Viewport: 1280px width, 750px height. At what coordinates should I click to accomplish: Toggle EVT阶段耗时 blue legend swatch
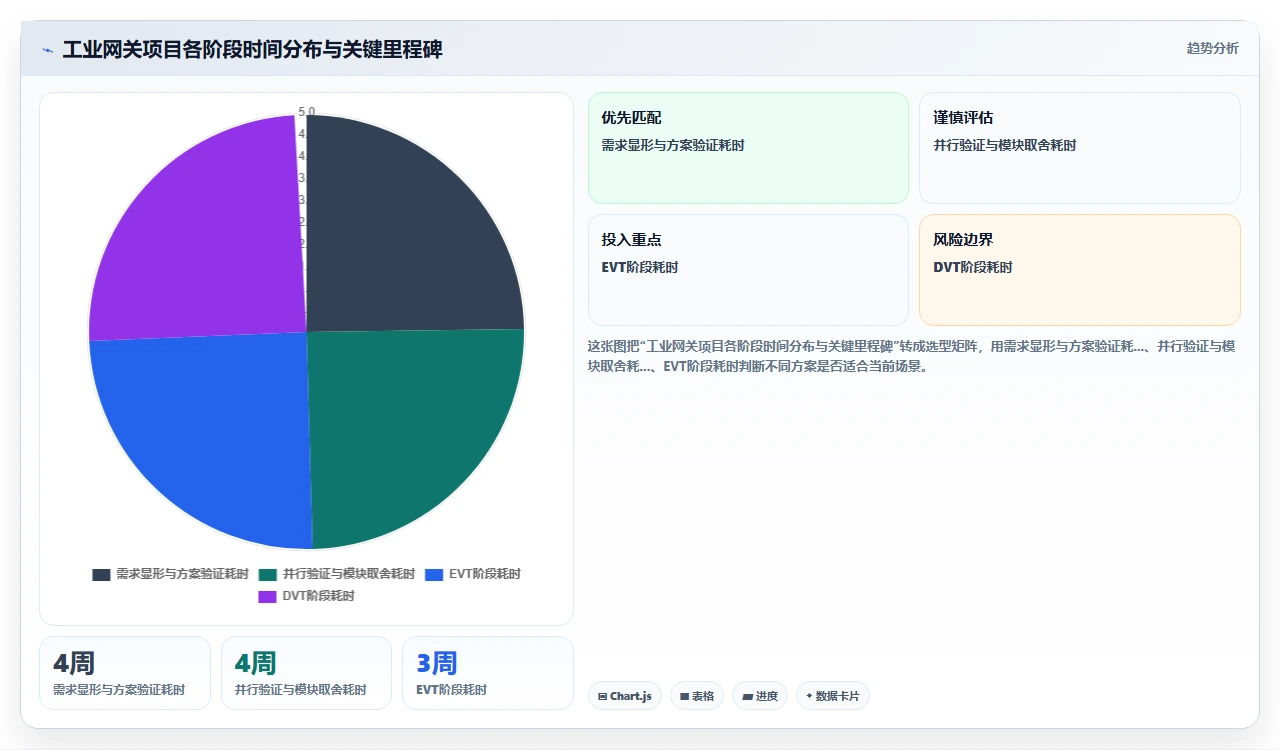coord(434,575)
